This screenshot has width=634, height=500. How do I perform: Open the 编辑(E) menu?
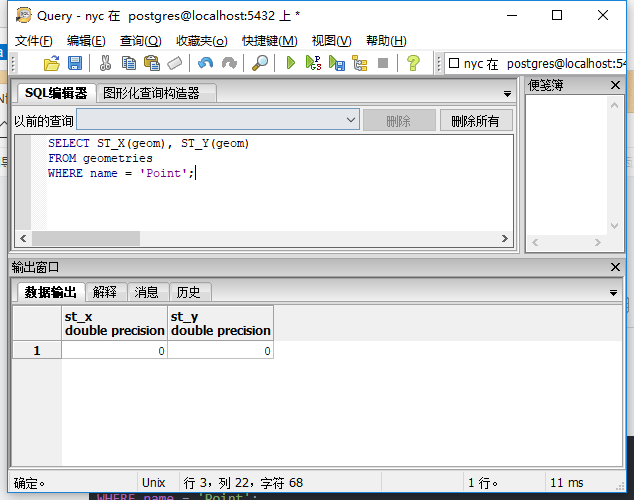[x=86, y=41]
